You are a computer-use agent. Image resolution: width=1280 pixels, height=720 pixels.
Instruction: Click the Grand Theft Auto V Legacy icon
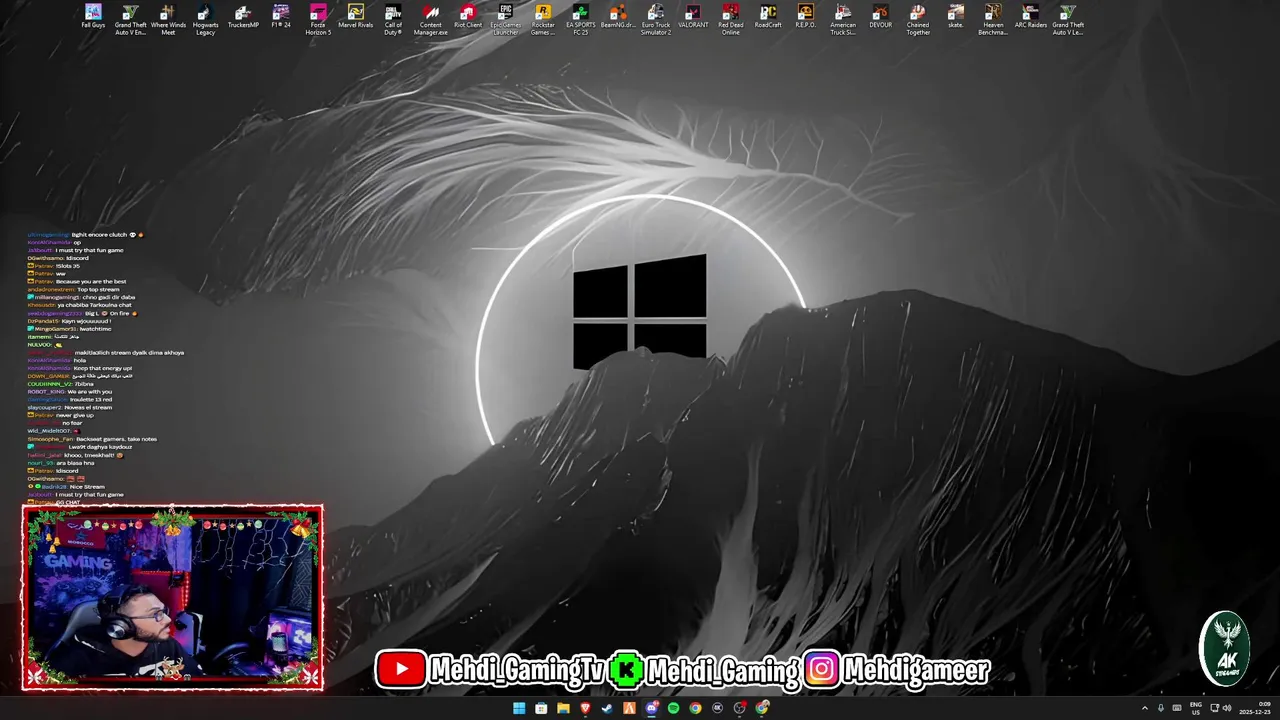coord(1068,20)
